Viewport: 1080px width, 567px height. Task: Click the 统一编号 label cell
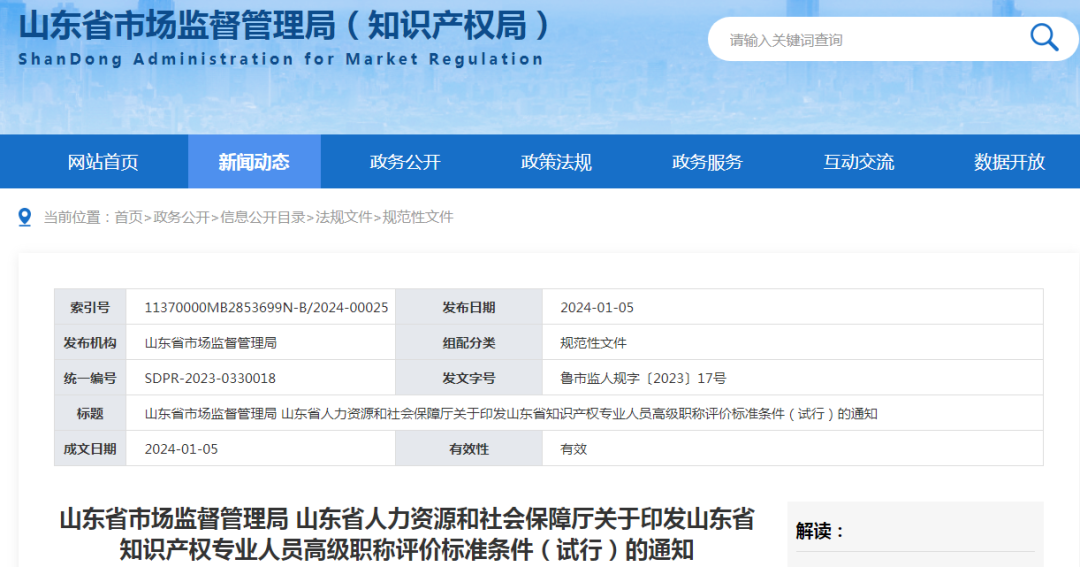click(90, 378)
